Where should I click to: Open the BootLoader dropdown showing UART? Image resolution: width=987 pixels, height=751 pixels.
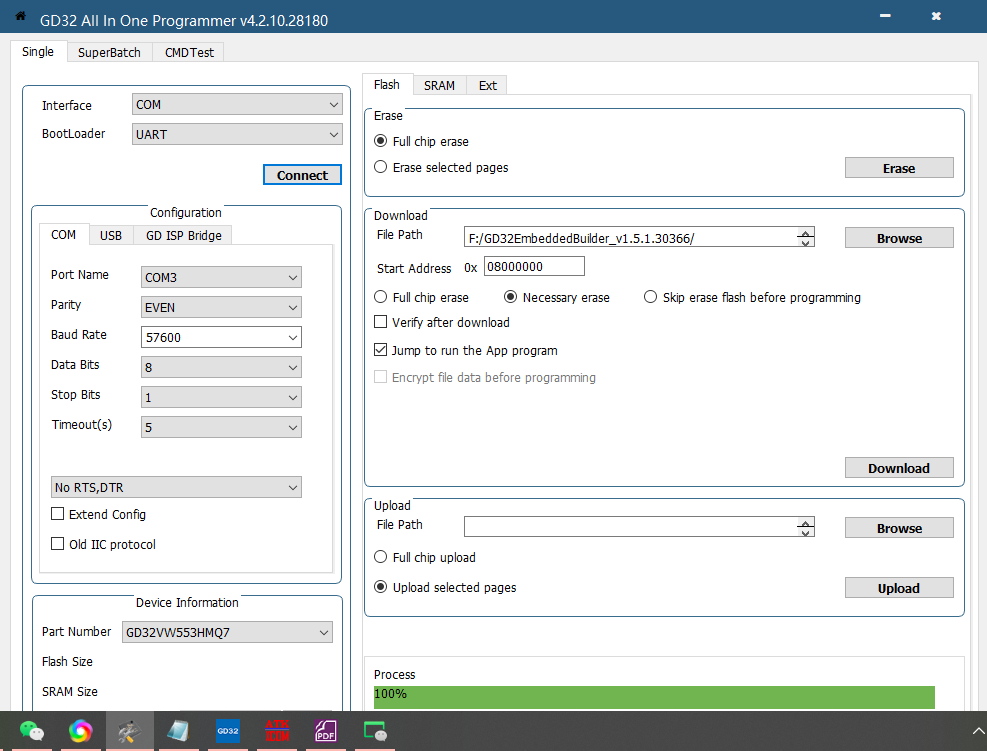(x=237, y=134)
